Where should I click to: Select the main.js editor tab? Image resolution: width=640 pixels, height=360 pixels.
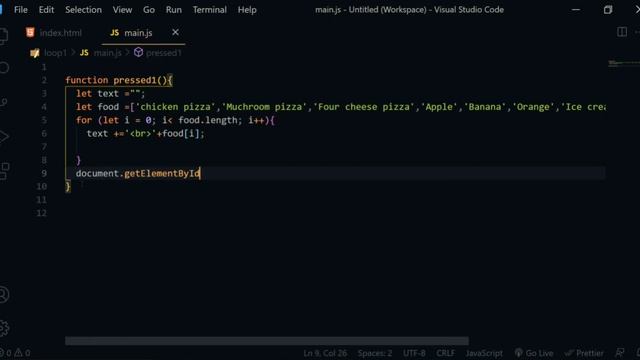(x=138, y=33)
